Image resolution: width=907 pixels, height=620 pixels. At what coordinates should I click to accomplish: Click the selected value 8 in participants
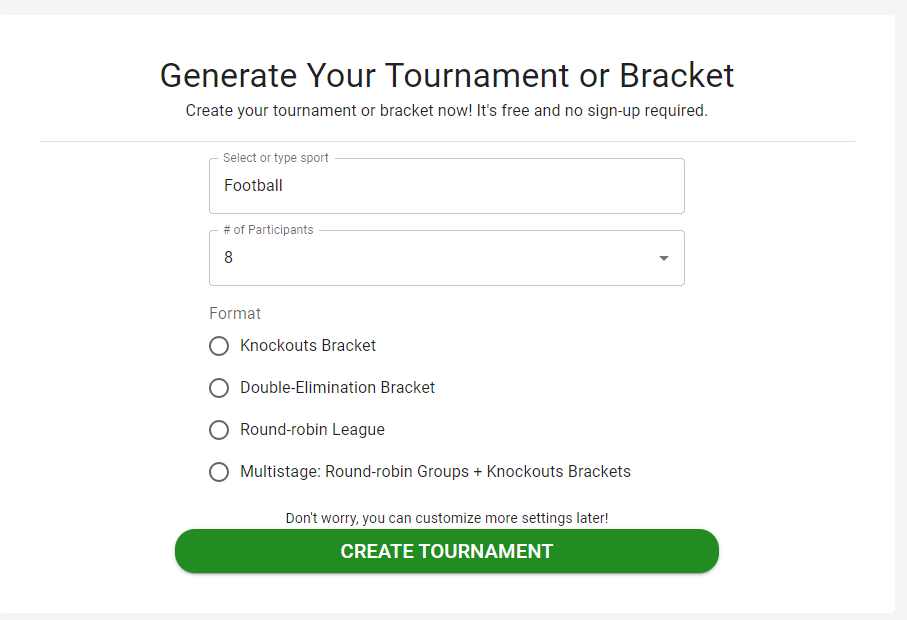(x=229, y=258)
